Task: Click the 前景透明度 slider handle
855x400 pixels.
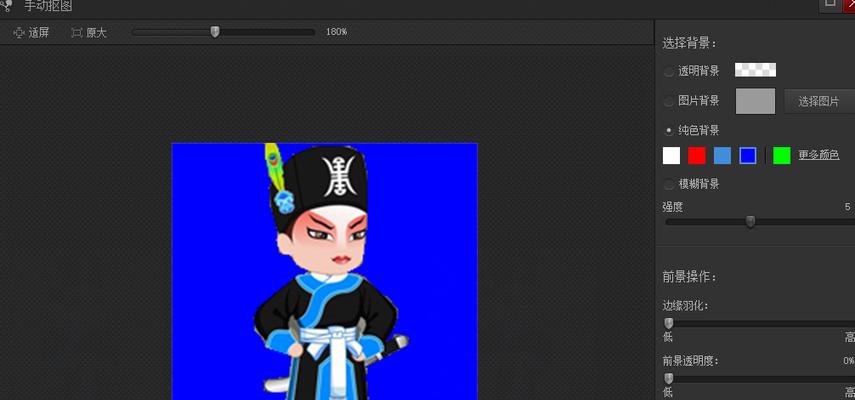Action: [x=669, y=378]
